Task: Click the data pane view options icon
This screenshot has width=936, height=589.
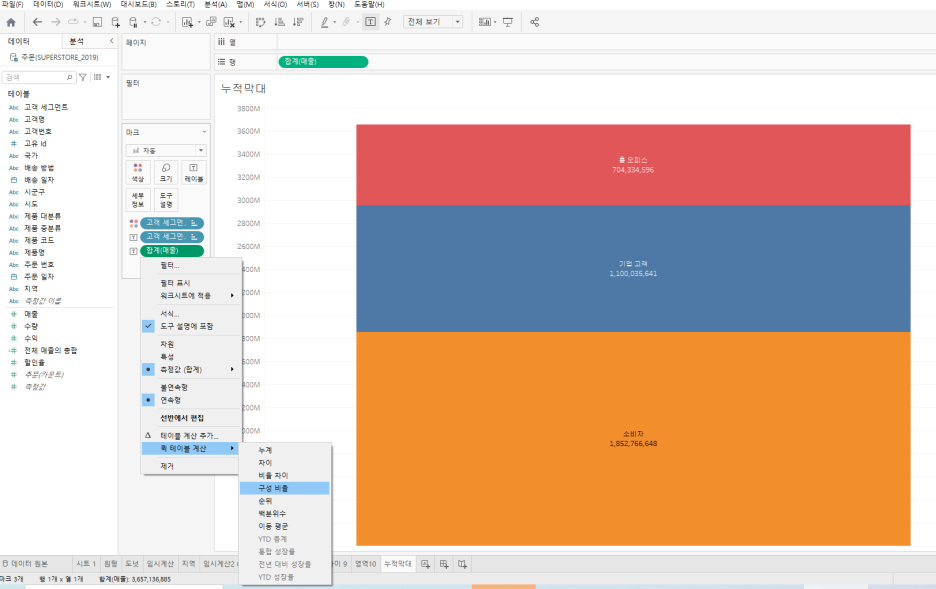Action: click(97, 77)
